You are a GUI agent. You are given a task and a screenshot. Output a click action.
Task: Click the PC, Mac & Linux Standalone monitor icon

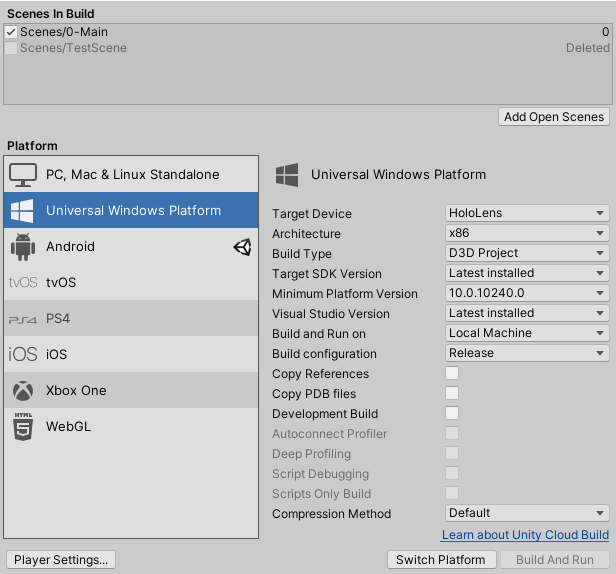[23, 175]
